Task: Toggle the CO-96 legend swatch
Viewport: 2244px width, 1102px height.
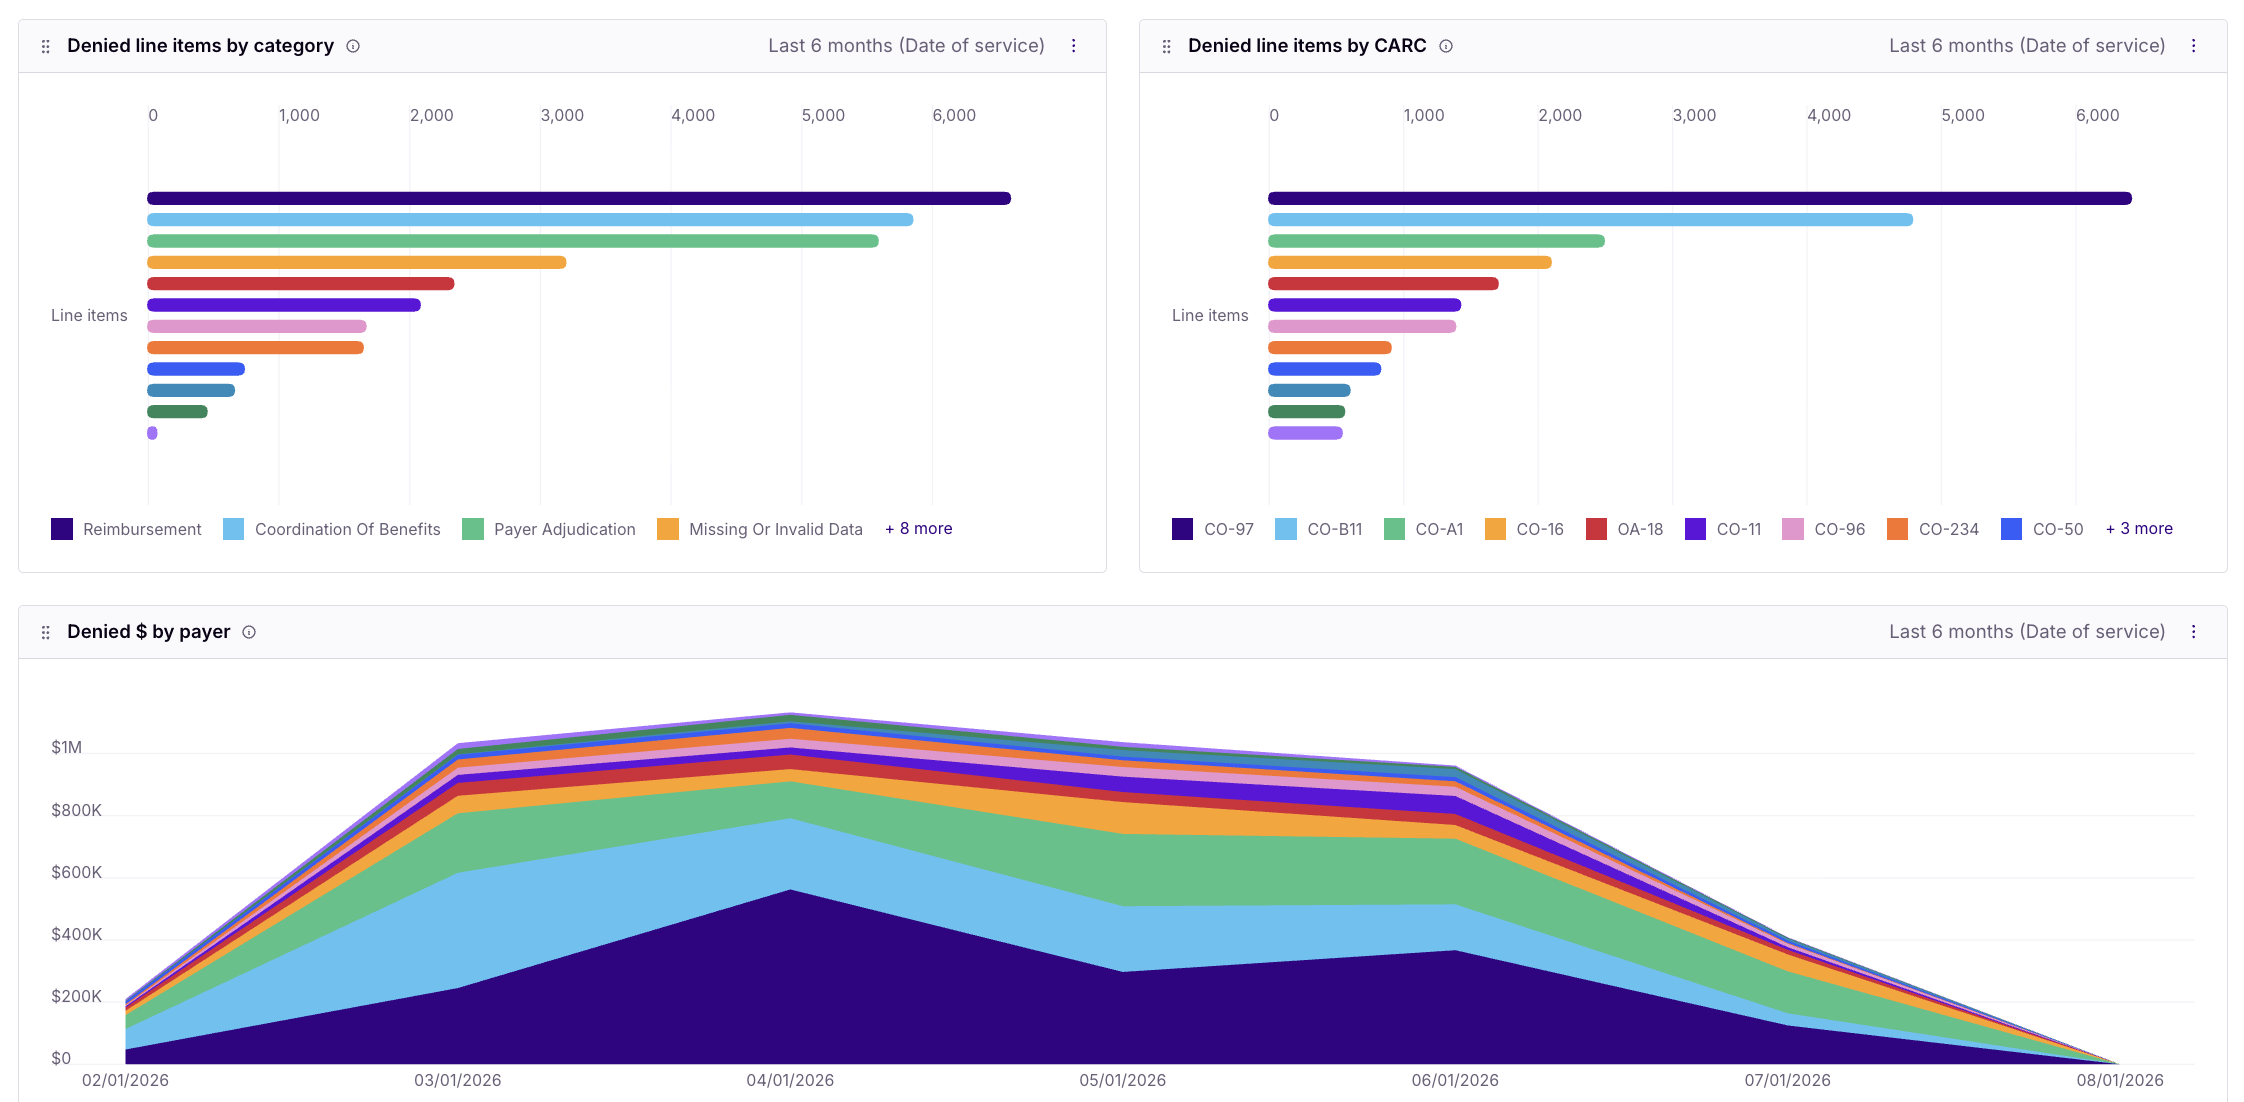Action: coord(1794,529)
